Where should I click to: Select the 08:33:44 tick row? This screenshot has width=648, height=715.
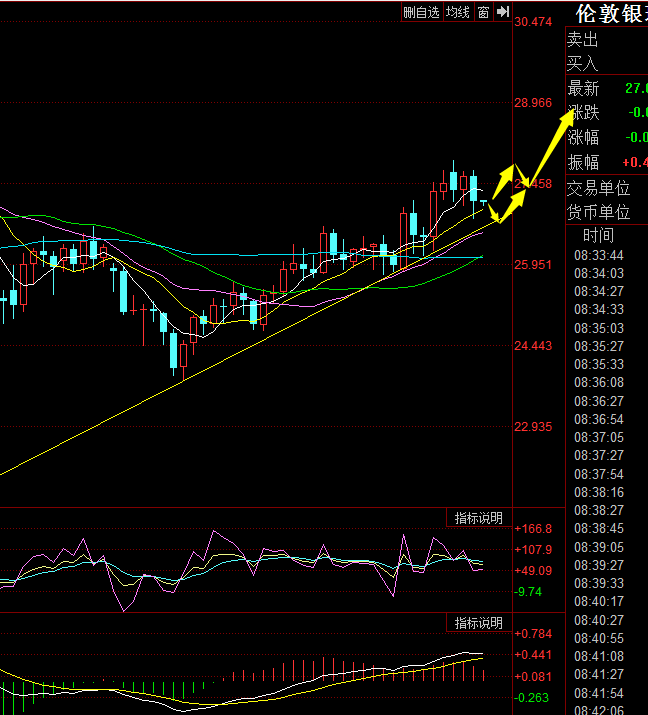coord(599,255)
